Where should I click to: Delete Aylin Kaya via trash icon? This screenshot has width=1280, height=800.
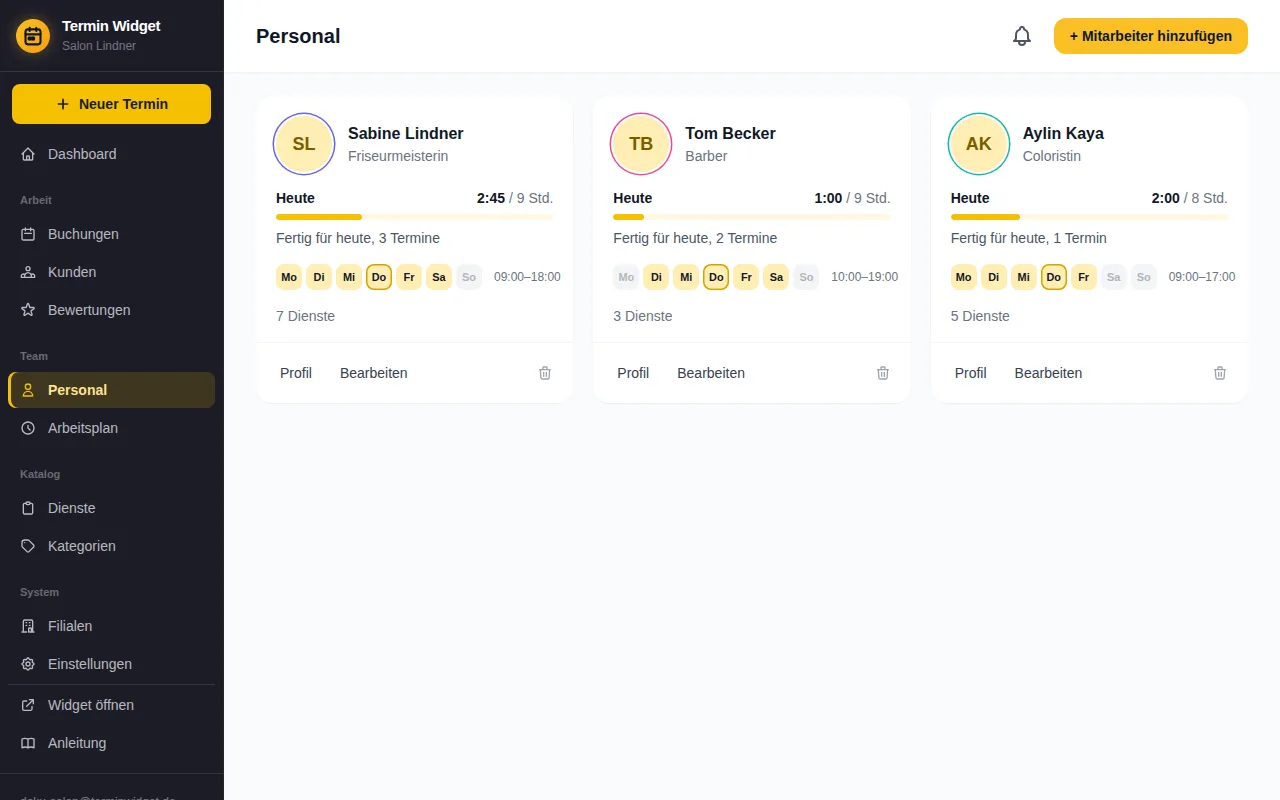point(1220,373)
